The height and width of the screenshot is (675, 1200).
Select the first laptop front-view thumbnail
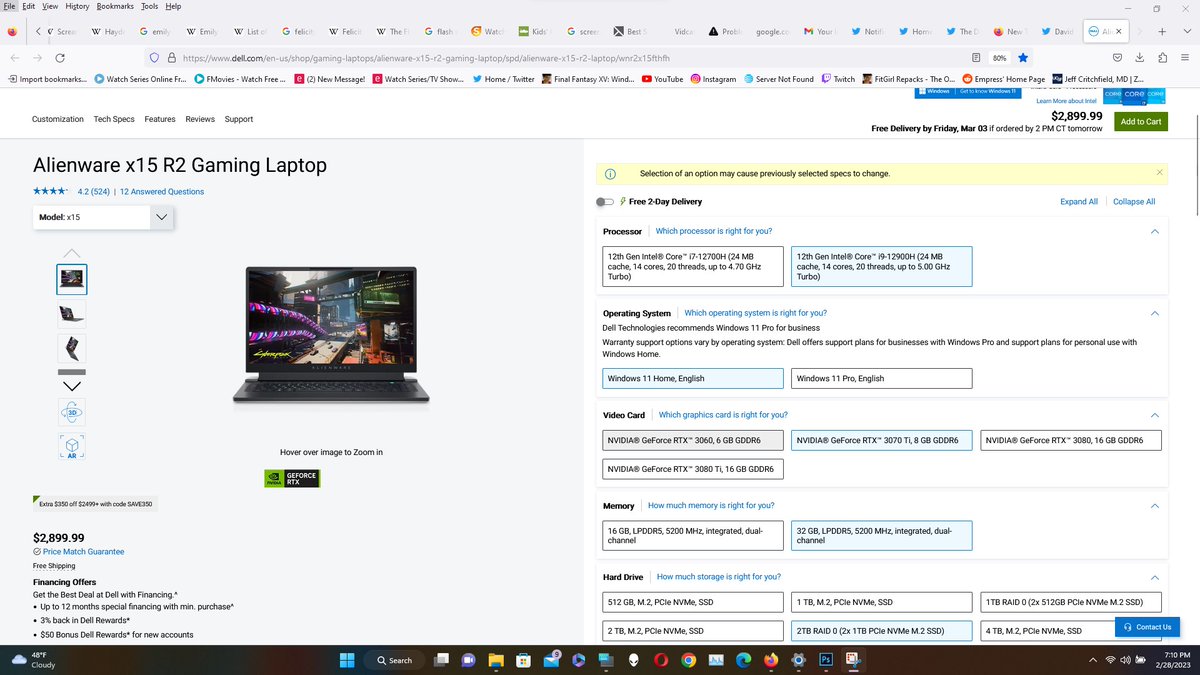(x=72, y=279)
